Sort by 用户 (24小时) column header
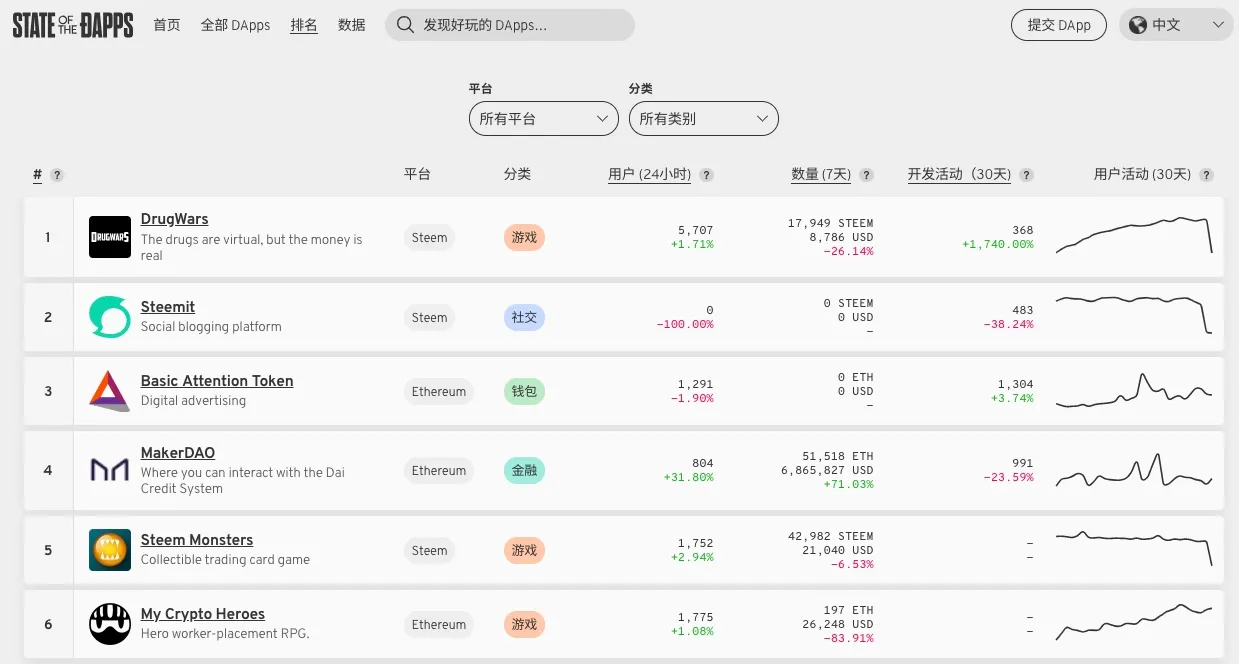 650,174
